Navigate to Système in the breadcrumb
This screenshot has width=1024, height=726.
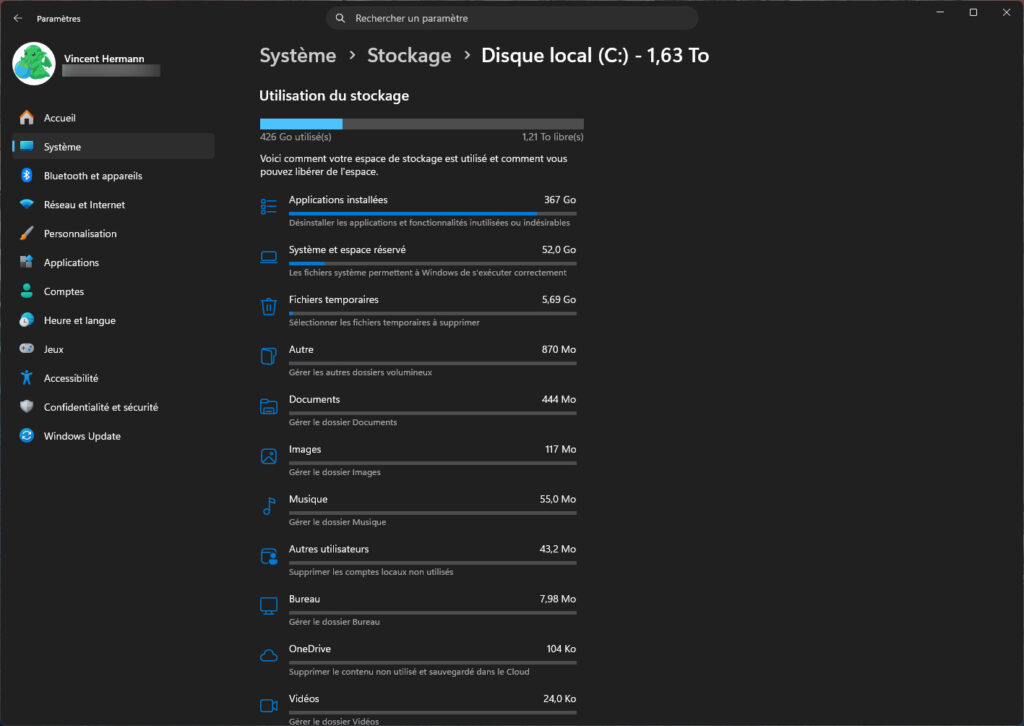tap(298, 55)
